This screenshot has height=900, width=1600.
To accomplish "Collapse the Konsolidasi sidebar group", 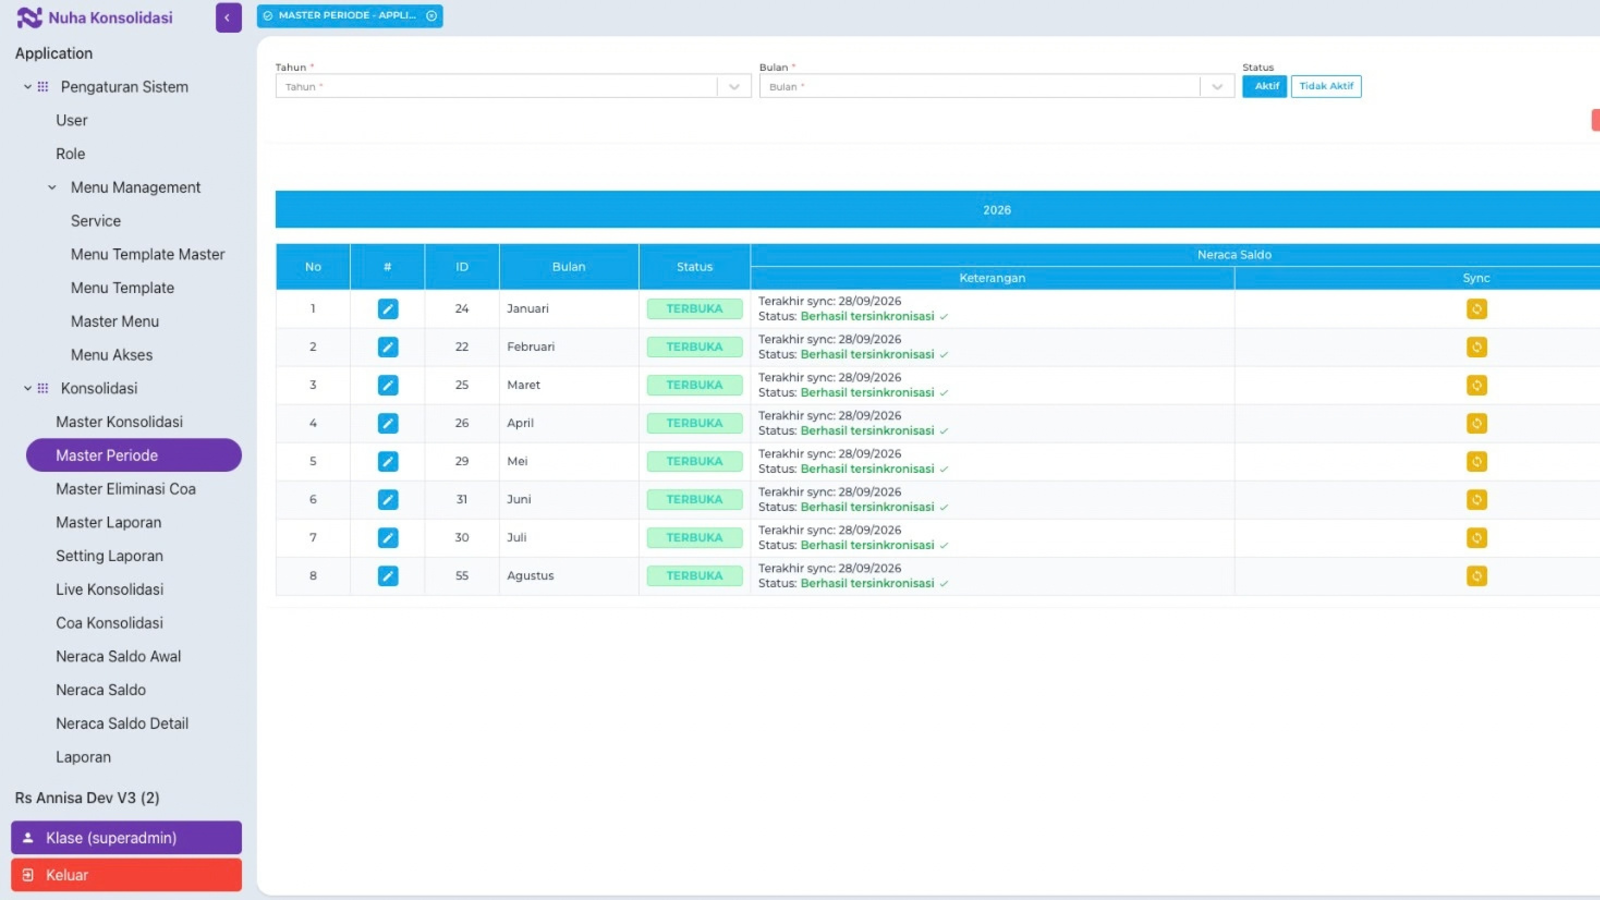I will click(28, 389).
